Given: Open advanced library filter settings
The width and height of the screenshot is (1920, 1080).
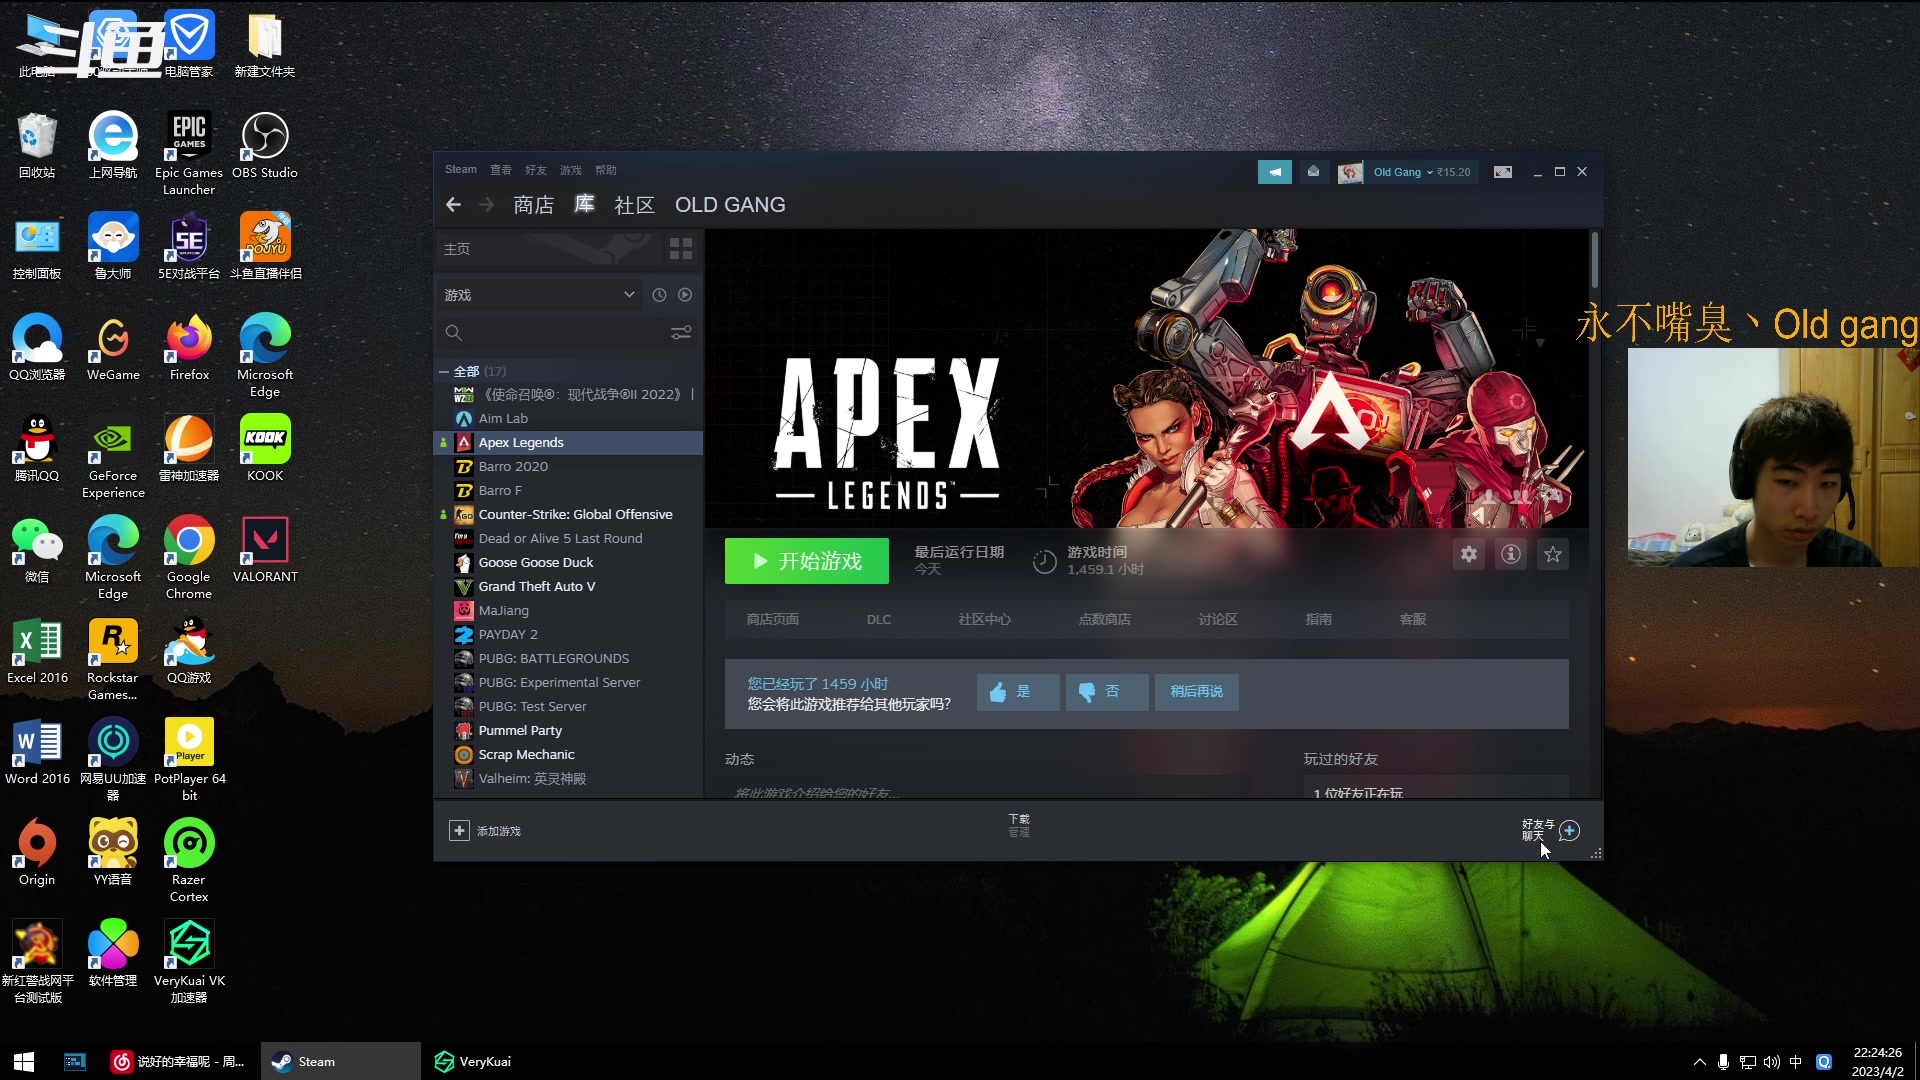Looking at the screenshot, I should tap(681, 333).
